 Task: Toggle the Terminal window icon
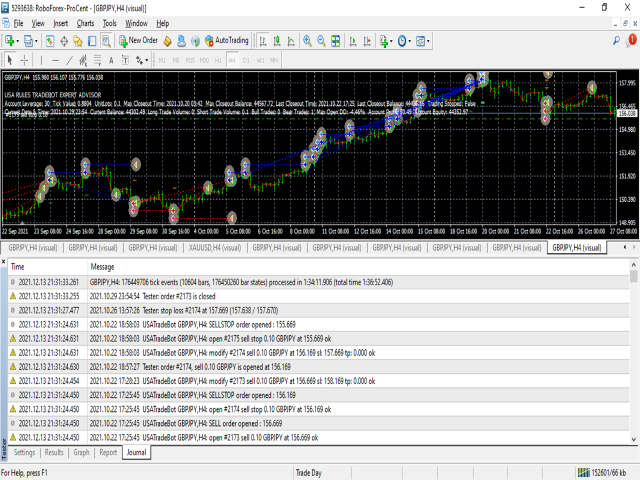92,41
